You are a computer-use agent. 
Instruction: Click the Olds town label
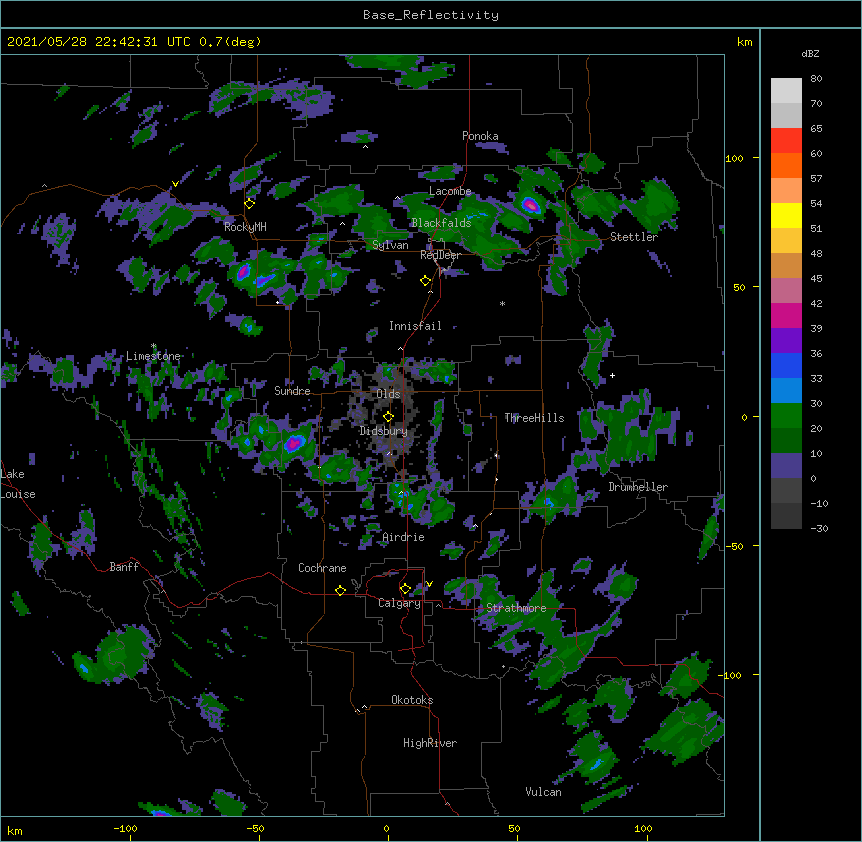click(388, 394)
